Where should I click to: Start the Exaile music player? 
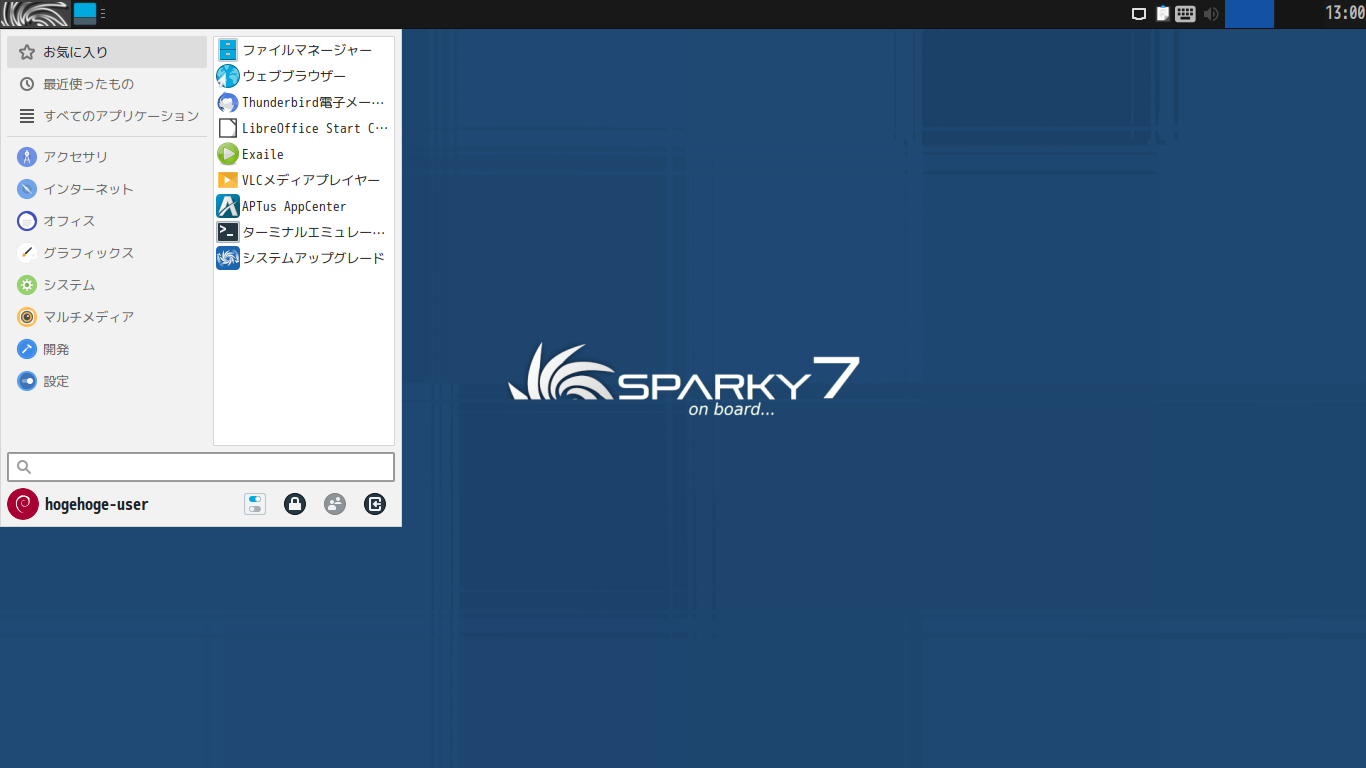[x=304, y=154]
